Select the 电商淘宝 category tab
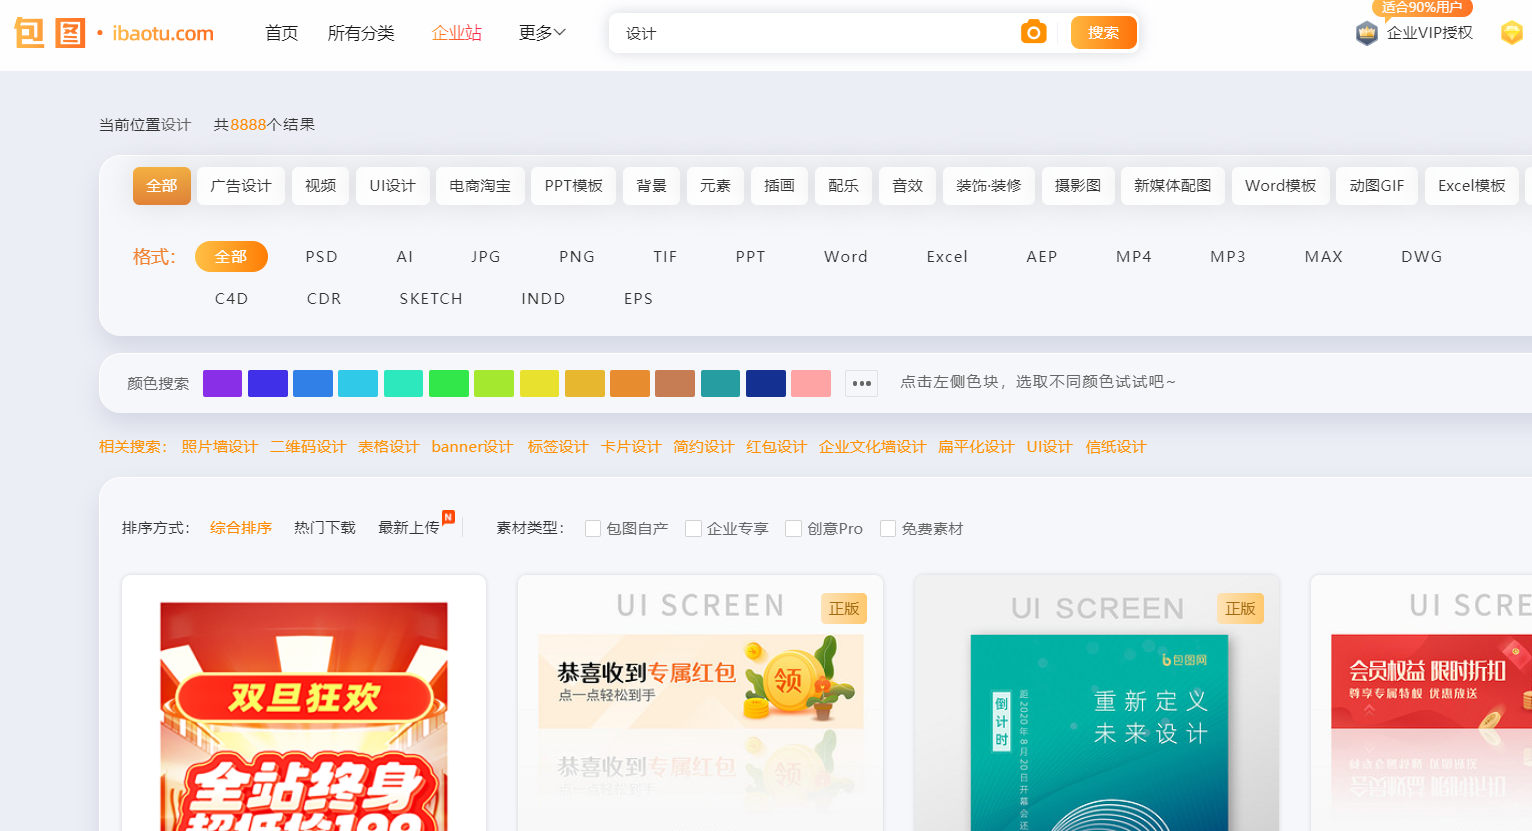Screen dimensions: 1532x831 480,186
